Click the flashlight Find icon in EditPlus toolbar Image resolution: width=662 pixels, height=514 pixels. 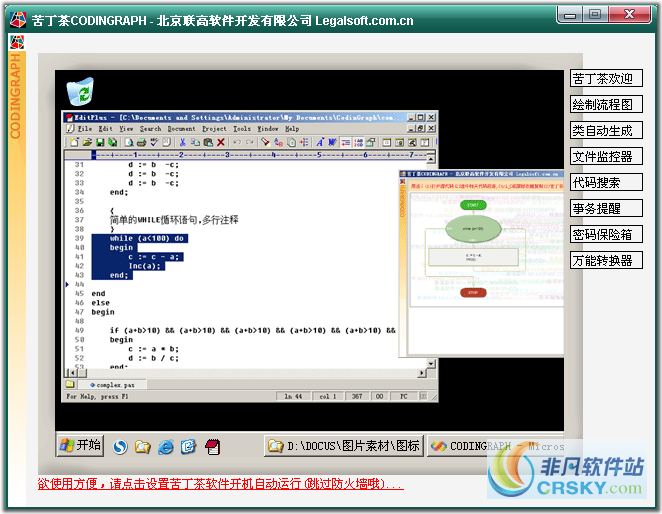click(265, 142)
